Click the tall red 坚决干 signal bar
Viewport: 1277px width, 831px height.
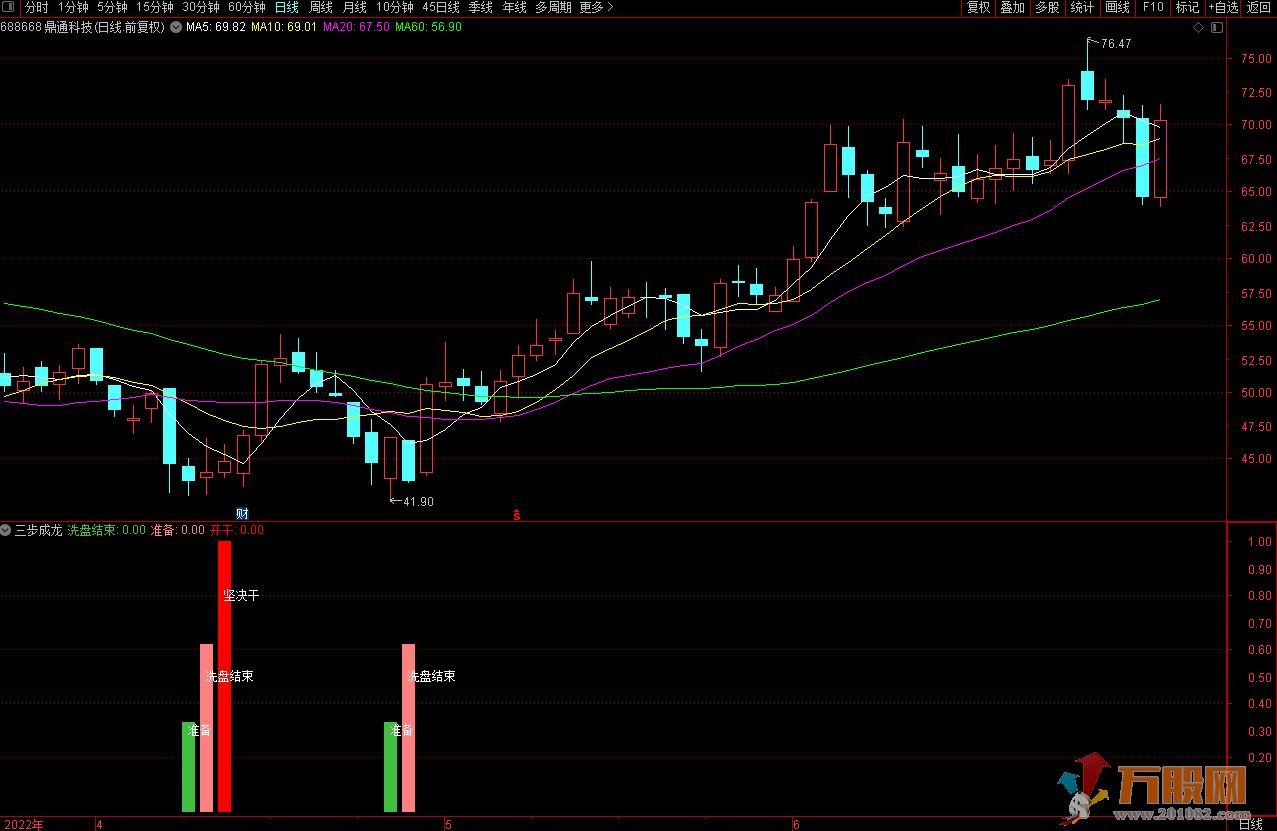coord(224,676)
